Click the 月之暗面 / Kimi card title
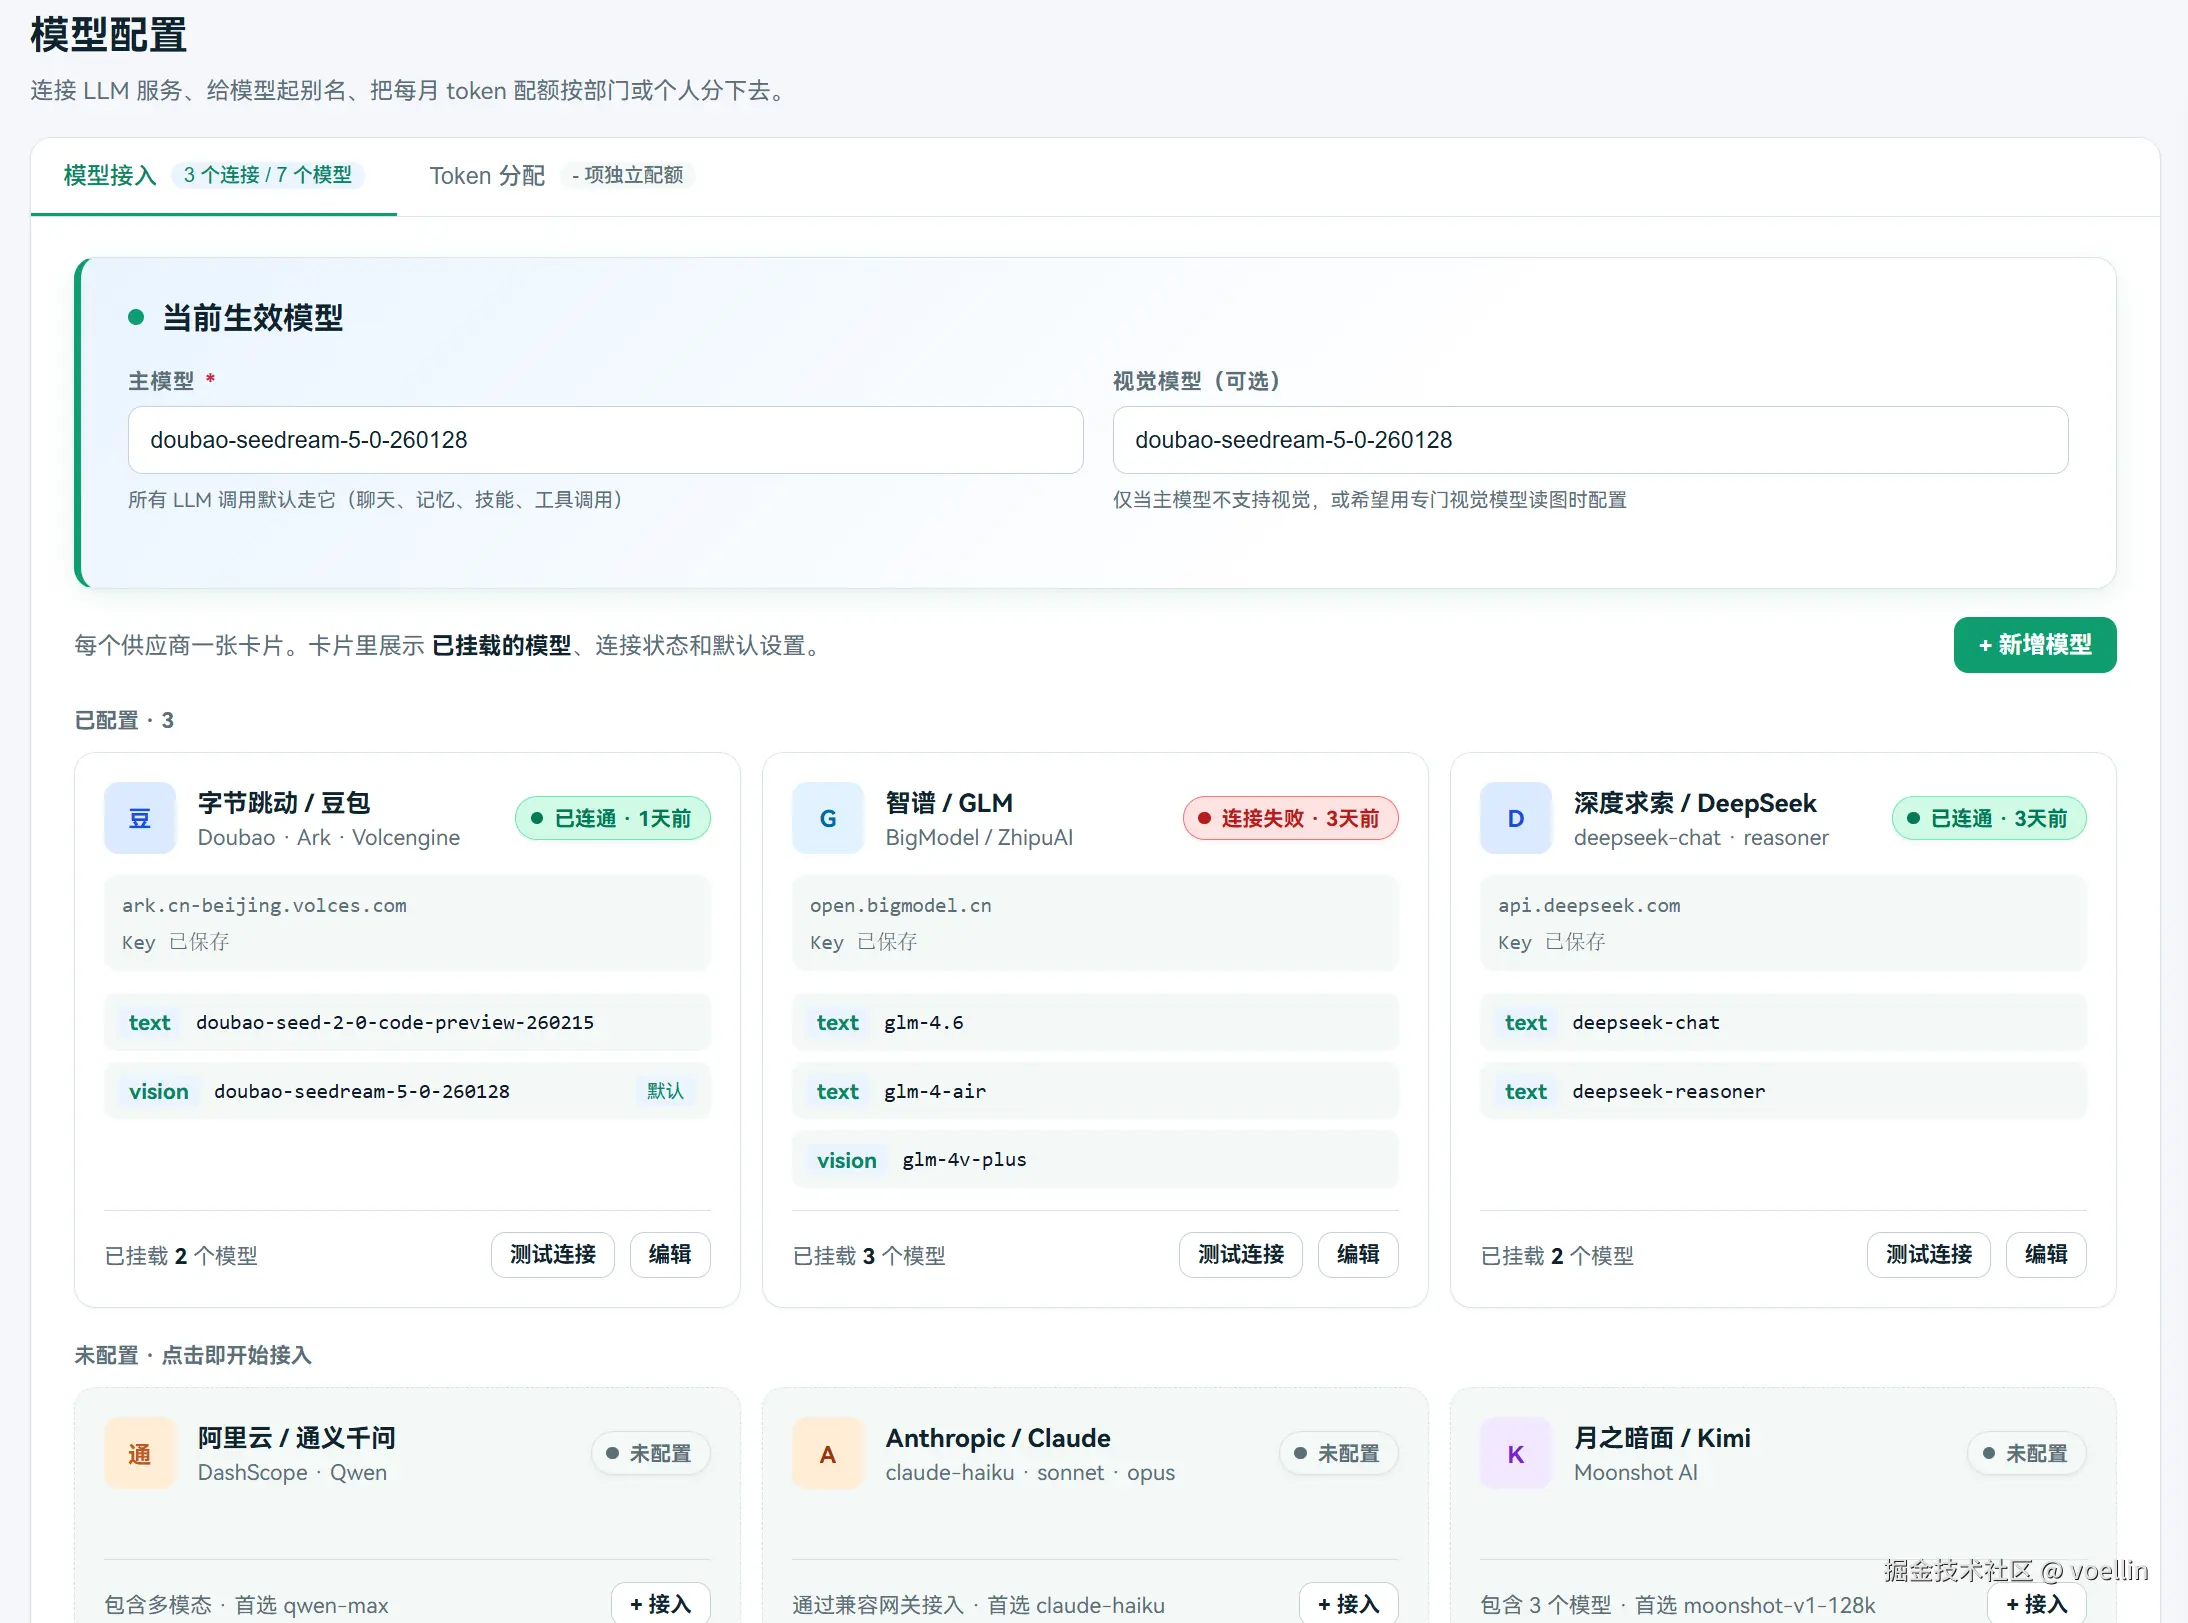This screenshot has width=2188, height=1623. click(1662, 1438)
